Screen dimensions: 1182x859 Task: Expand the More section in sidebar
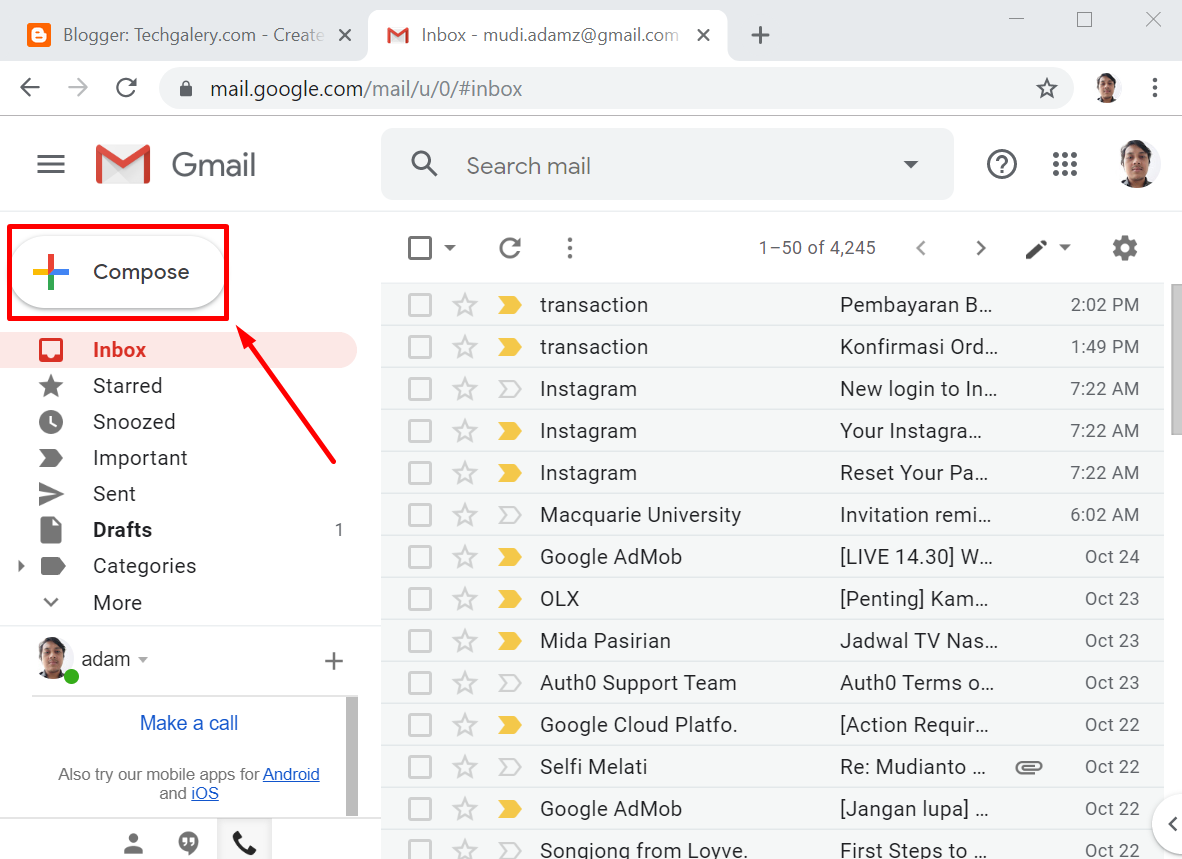(x=117, y=602)
